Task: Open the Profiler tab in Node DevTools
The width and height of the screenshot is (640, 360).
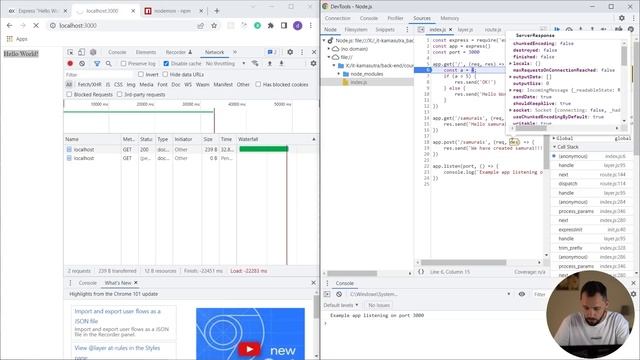Action: (395, 18)
